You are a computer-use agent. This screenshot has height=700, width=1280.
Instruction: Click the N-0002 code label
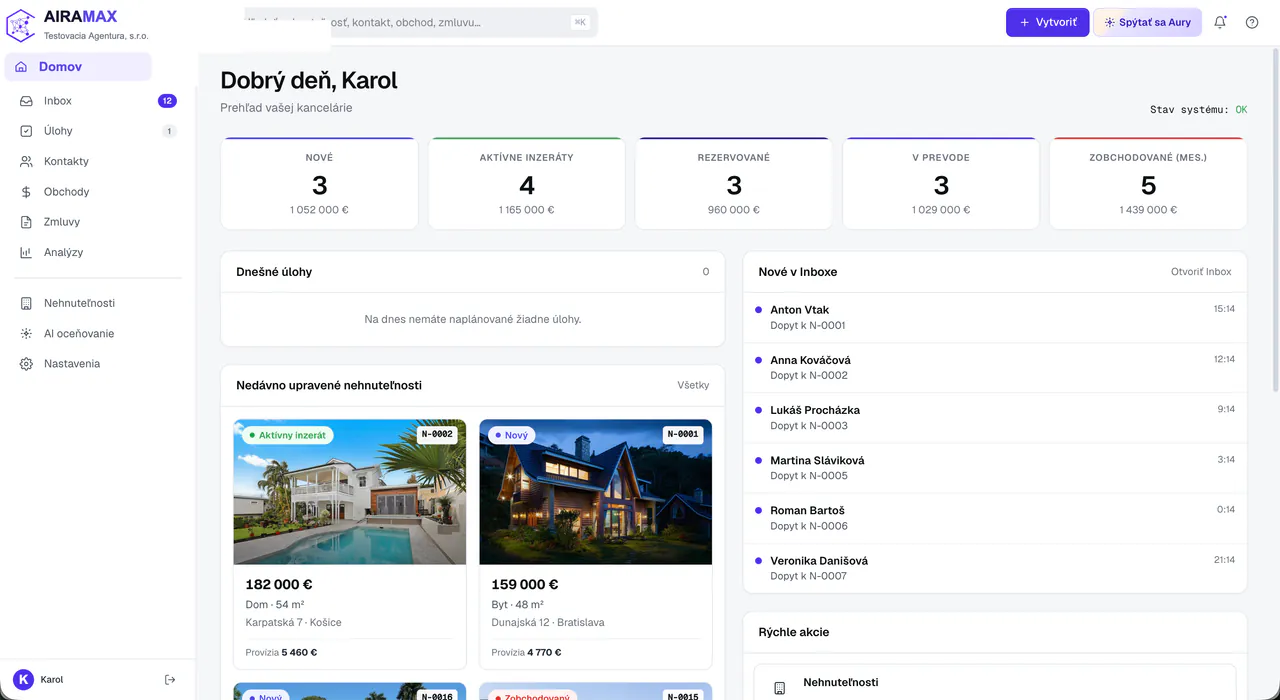pyautogui.click(x=437, y=435)
